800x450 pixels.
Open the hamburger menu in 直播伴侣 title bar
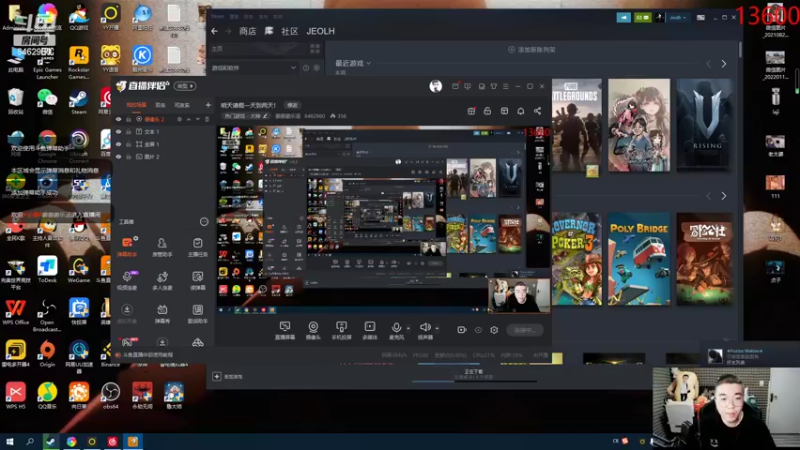tap(506, 86)
